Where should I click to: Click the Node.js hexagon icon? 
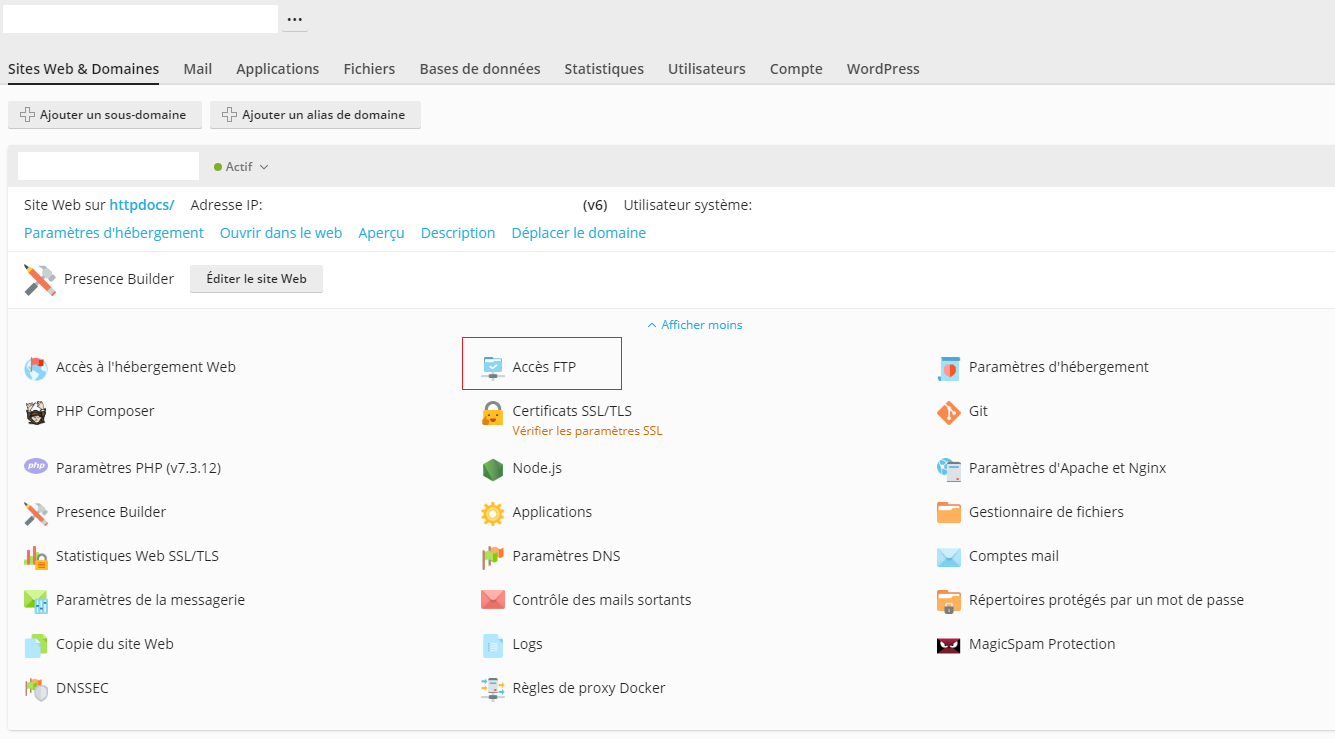(x=493, y=469)
